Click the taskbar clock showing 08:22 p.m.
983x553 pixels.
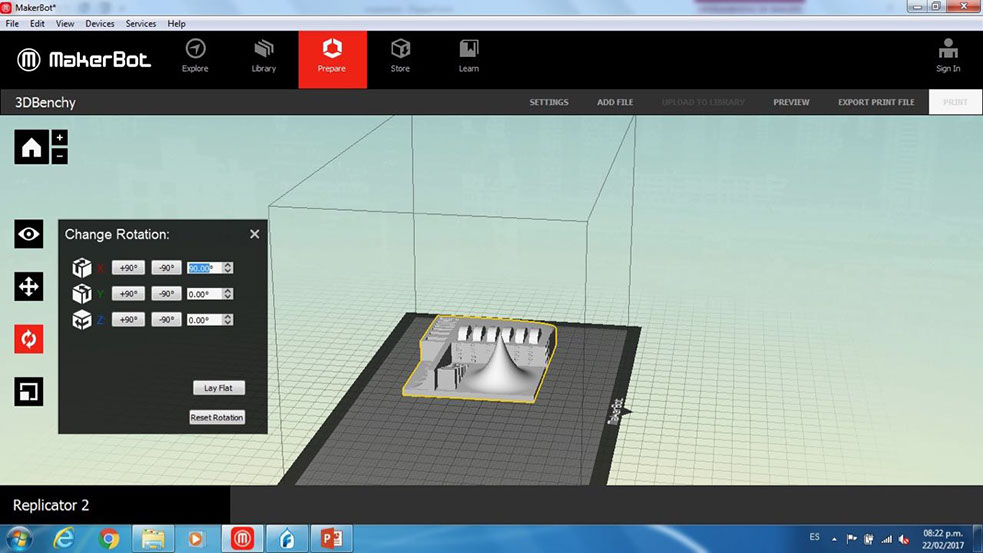(x=942, y=539)
